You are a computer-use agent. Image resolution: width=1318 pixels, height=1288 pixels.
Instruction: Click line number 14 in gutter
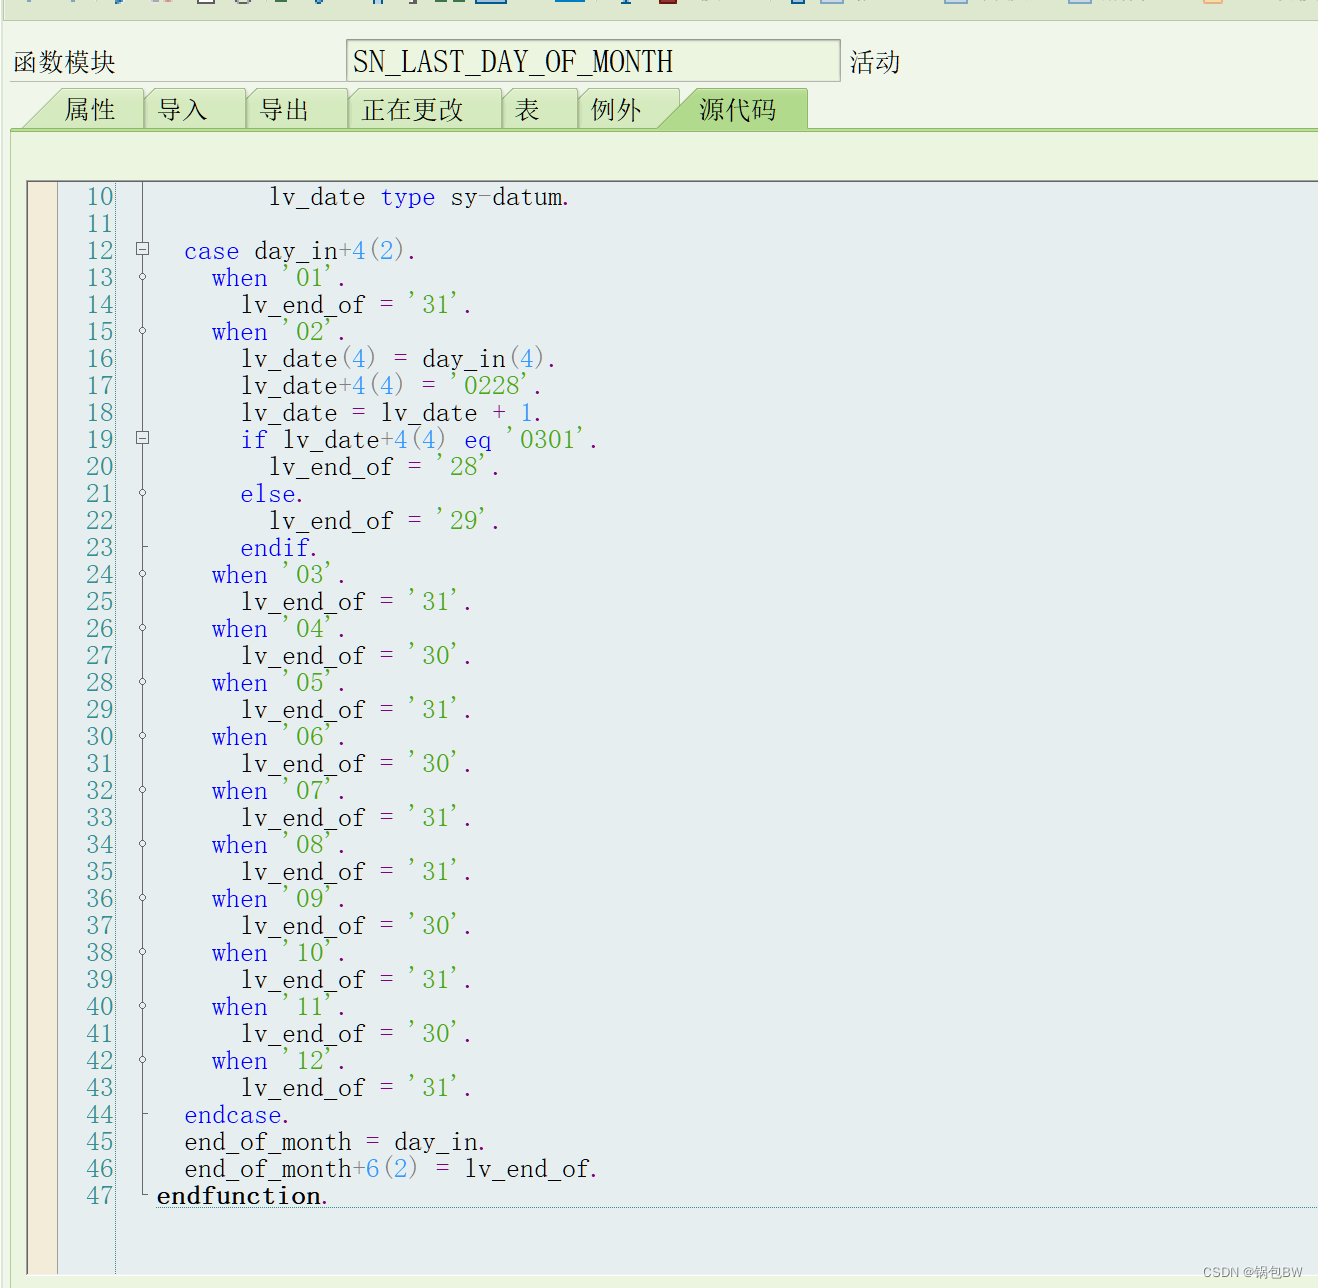(100, 305)
